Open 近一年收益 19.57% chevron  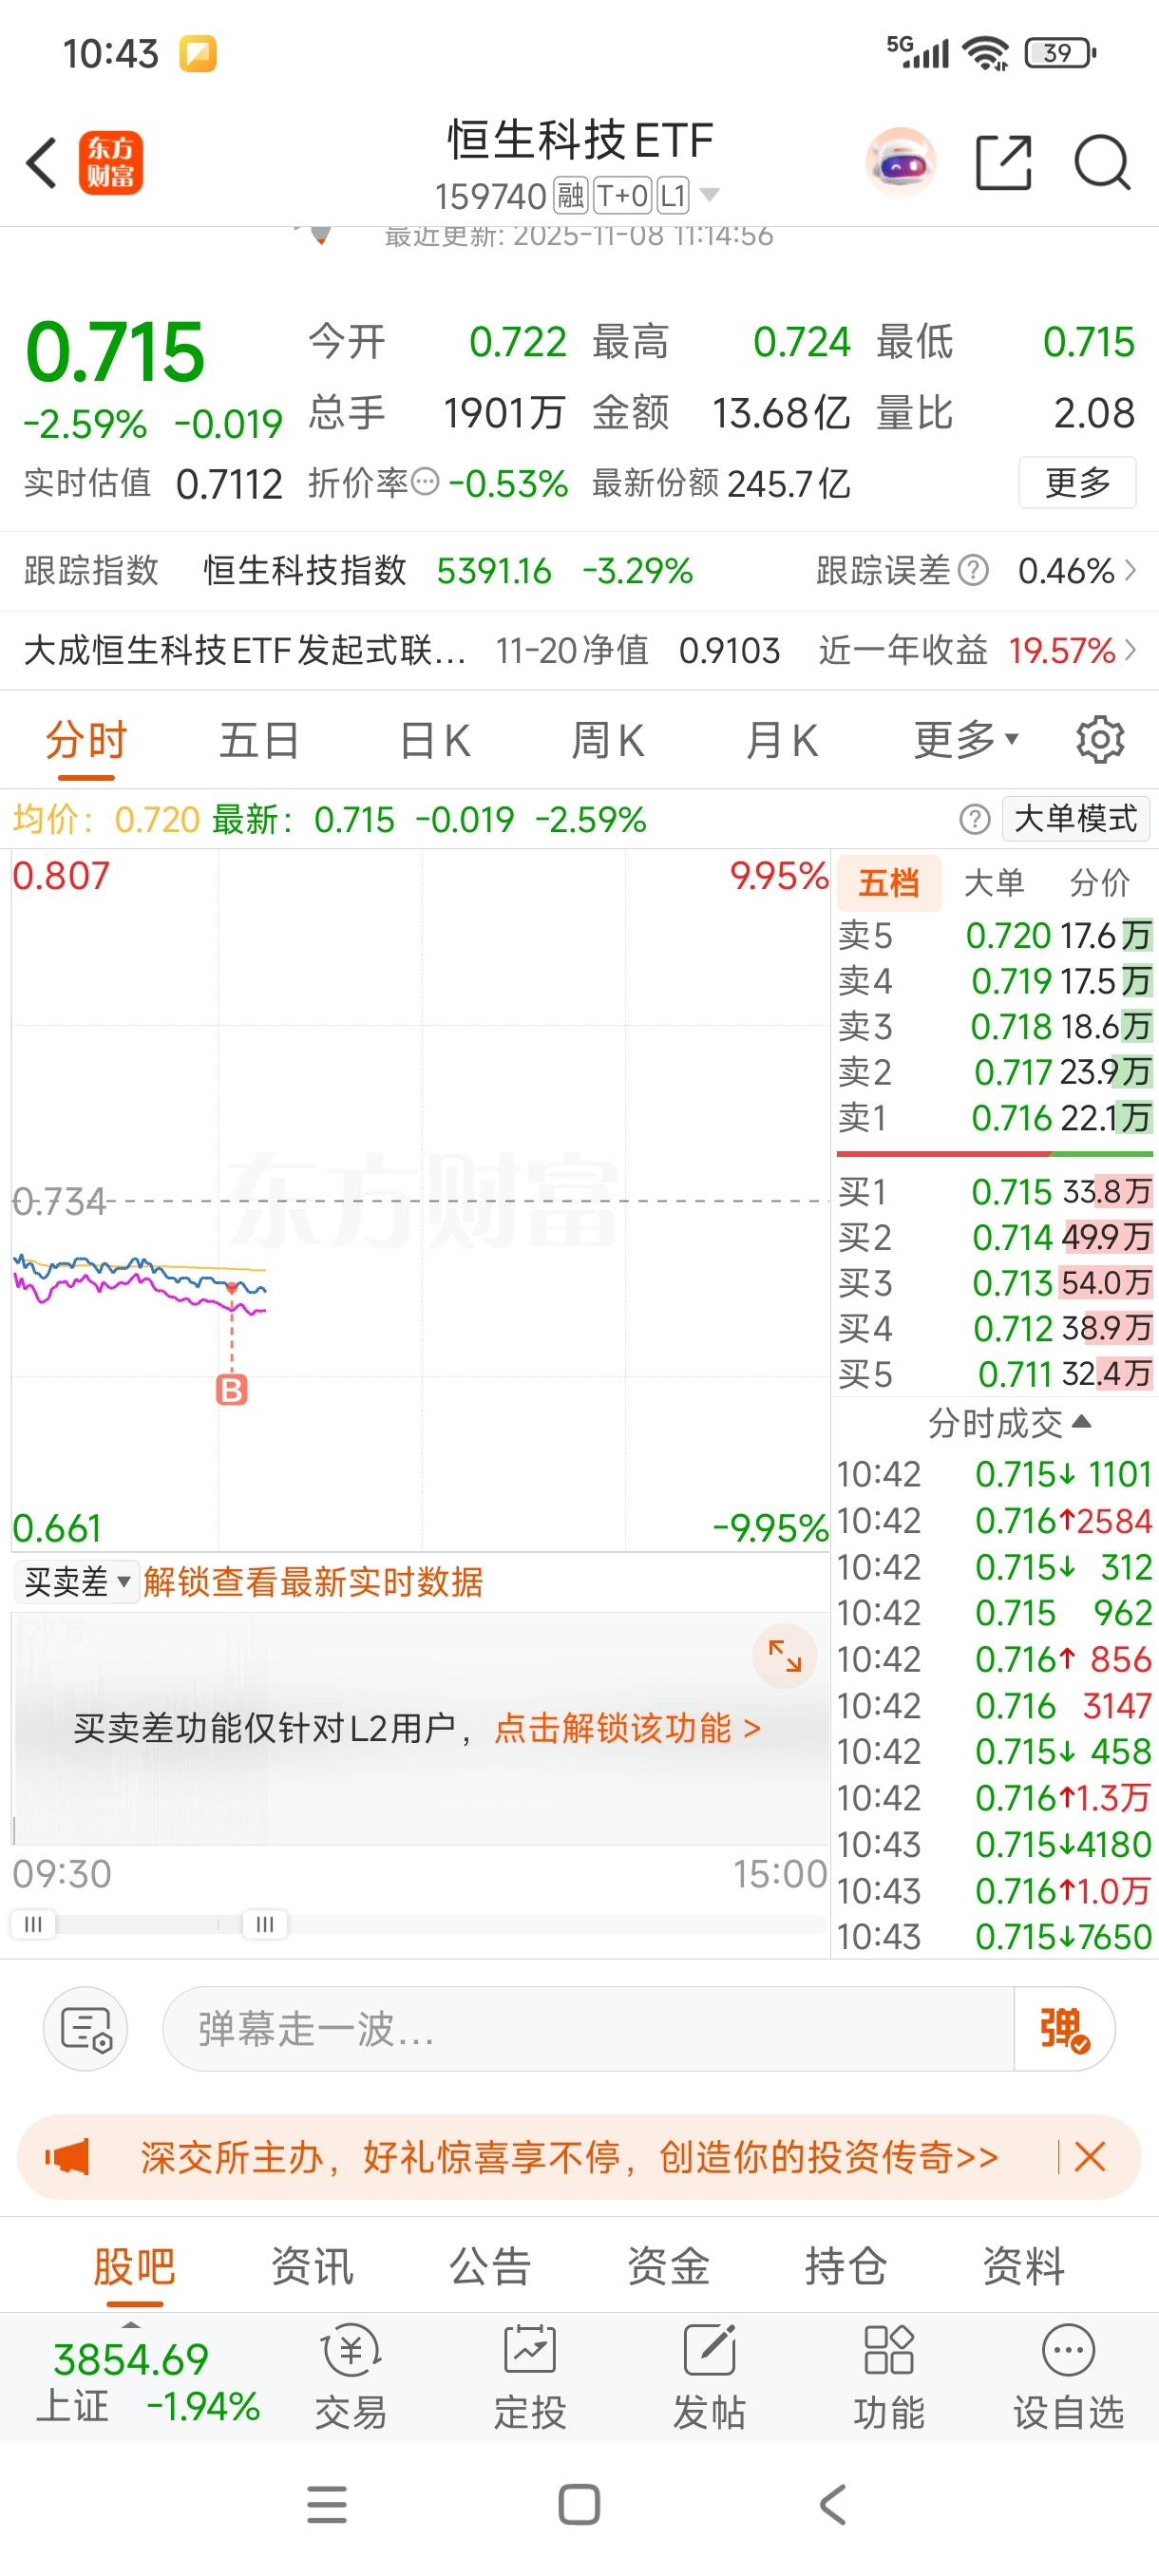coord(1130,650)
